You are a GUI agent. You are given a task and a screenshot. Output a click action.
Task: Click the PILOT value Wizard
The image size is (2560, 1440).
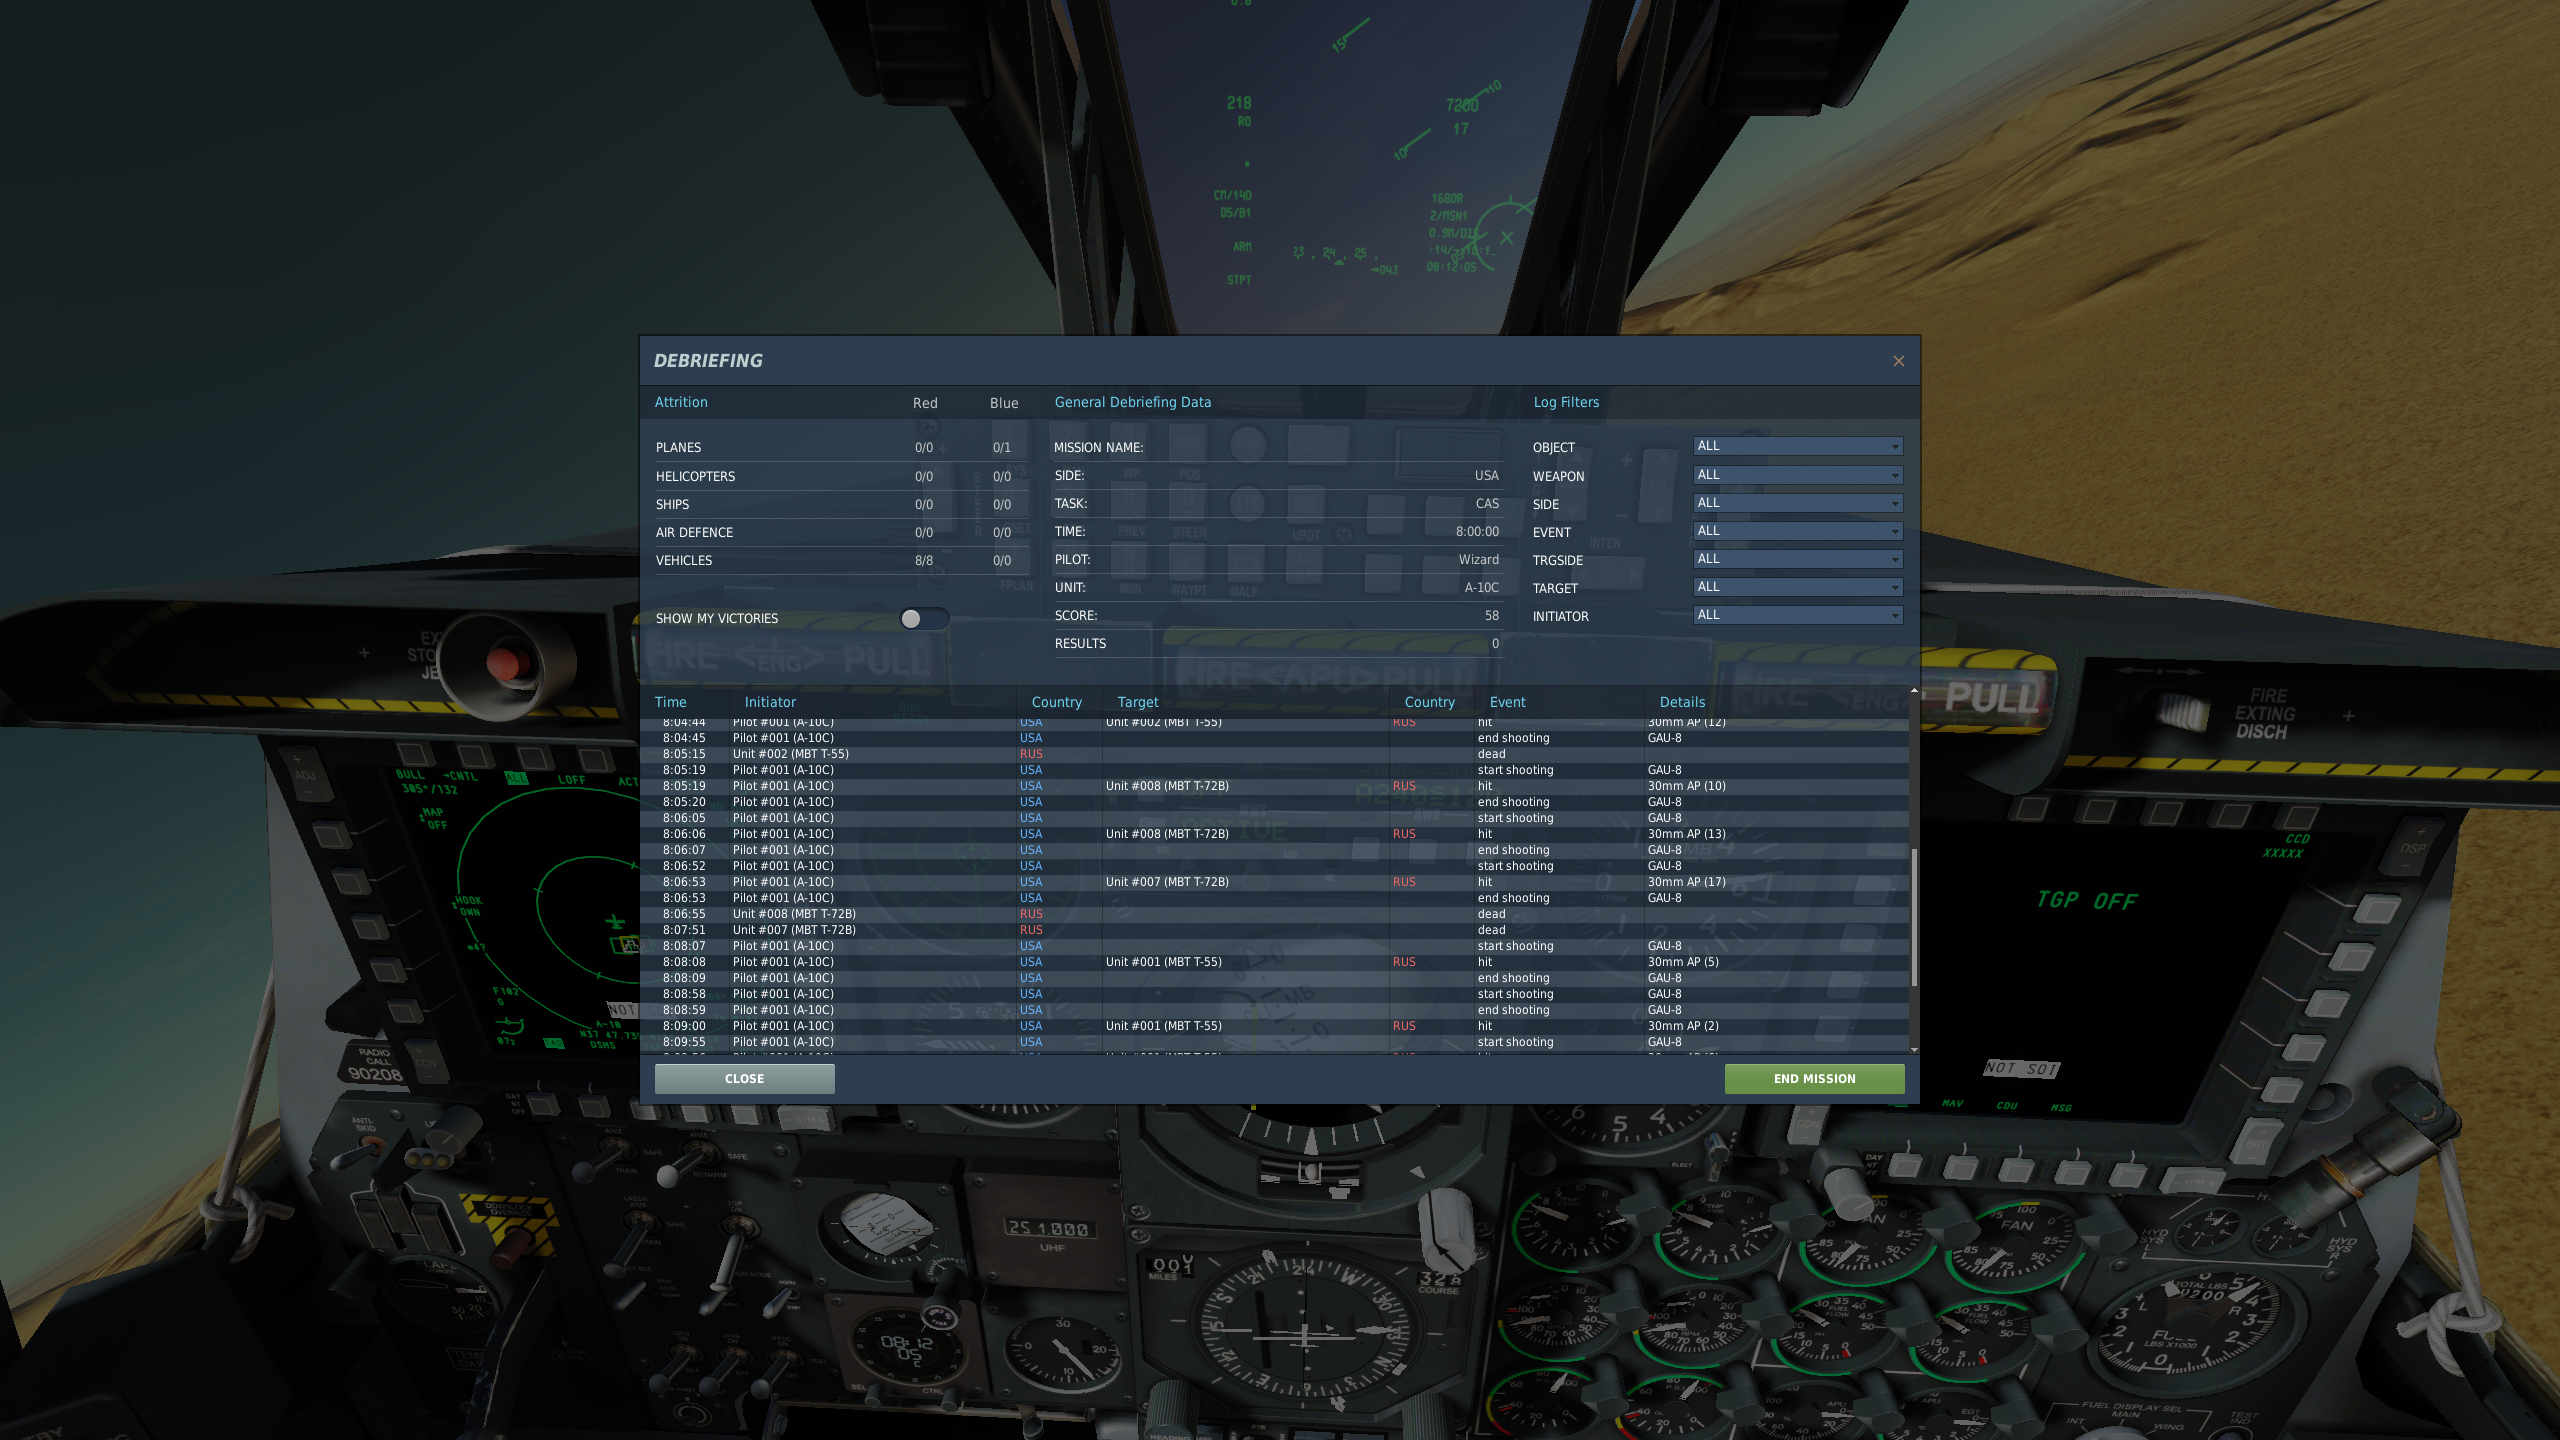tap(1478, 560)
